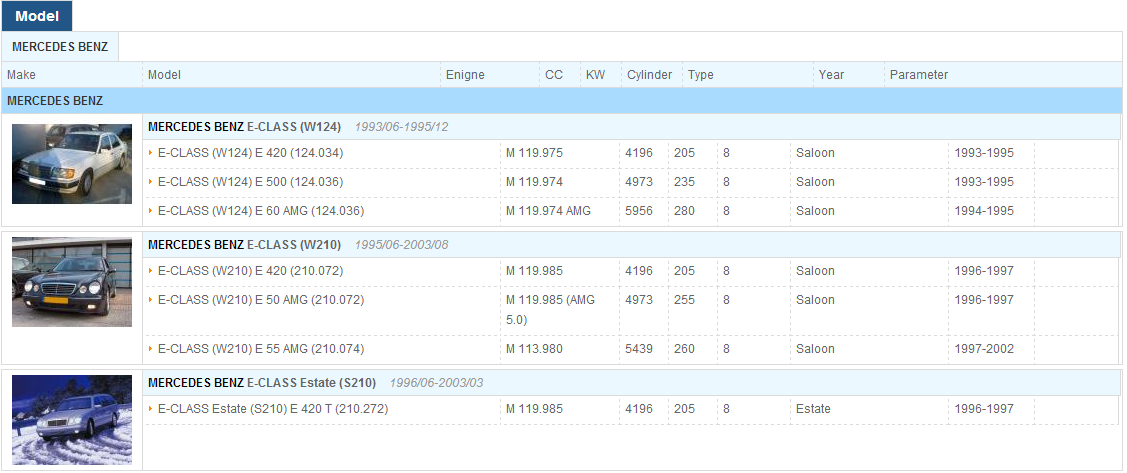Click the 5956 CC value

point(640,211)
